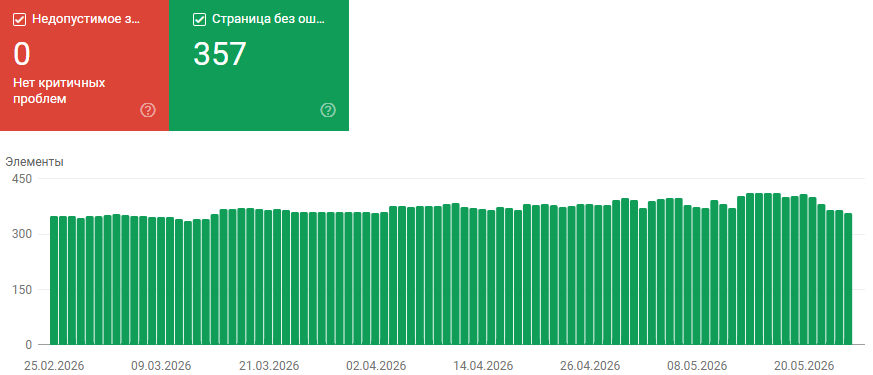Click the "Элементы" chart axis title
The width and height of the screenshot is (873, 375).
coord(34,162)
